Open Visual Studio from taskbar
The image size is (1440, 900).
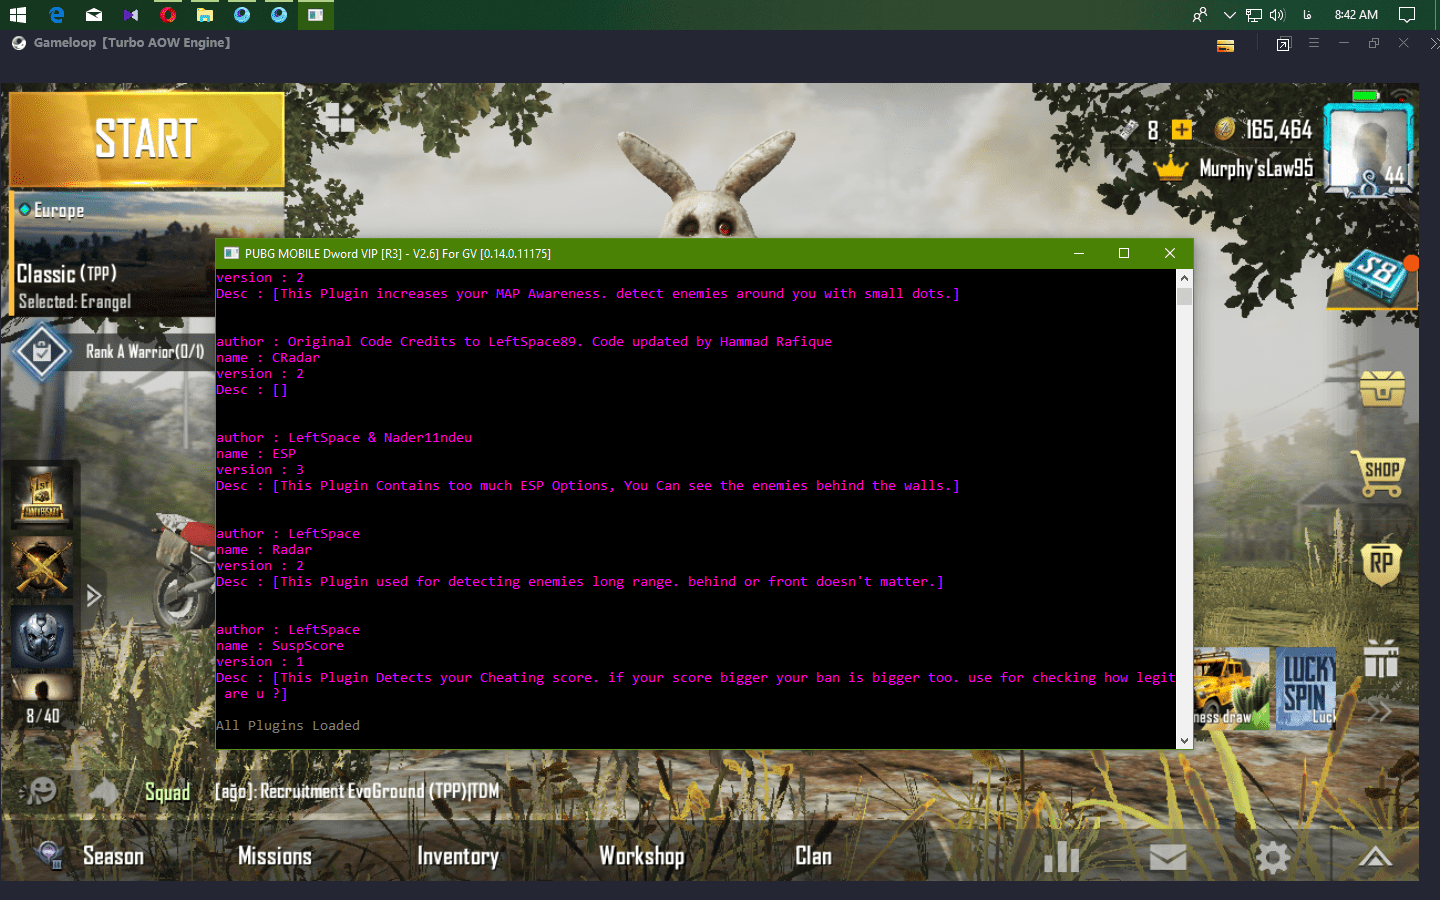pyautogui.click(x=130, y=15)
